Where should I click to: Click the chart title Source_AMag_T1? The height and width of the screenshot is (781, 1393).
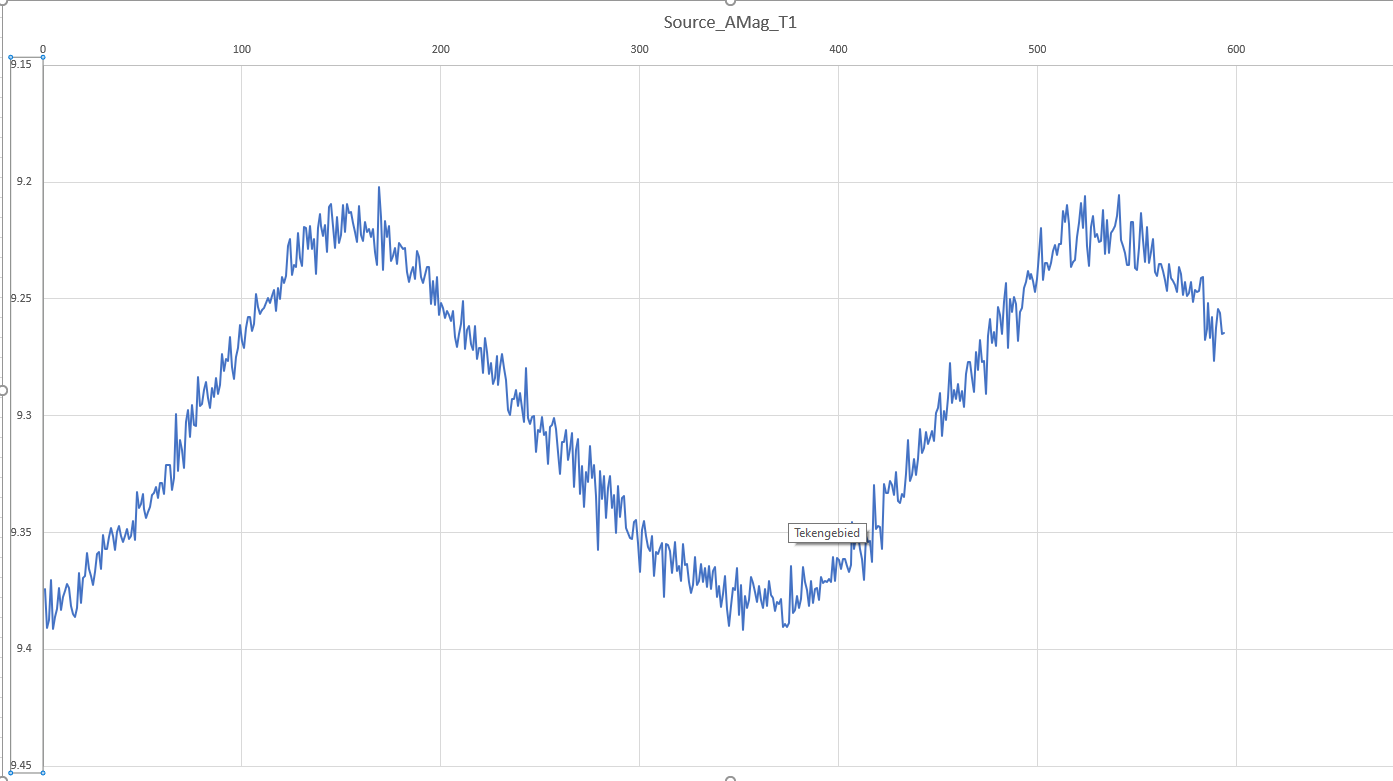click(x=730, y=22)
